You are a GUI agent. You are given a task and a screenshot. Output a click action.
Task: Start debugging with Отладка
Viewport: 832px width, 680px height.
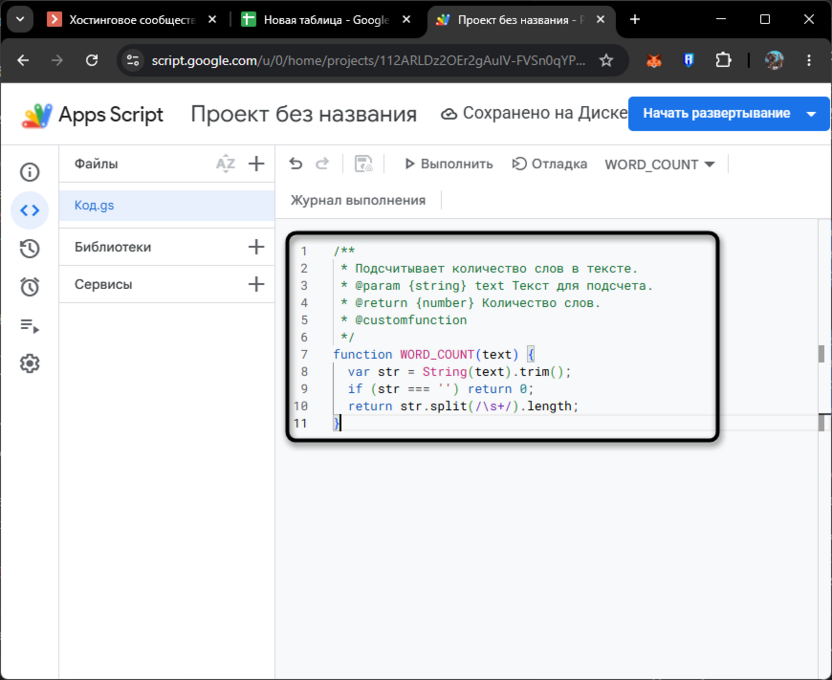[550, 164]
